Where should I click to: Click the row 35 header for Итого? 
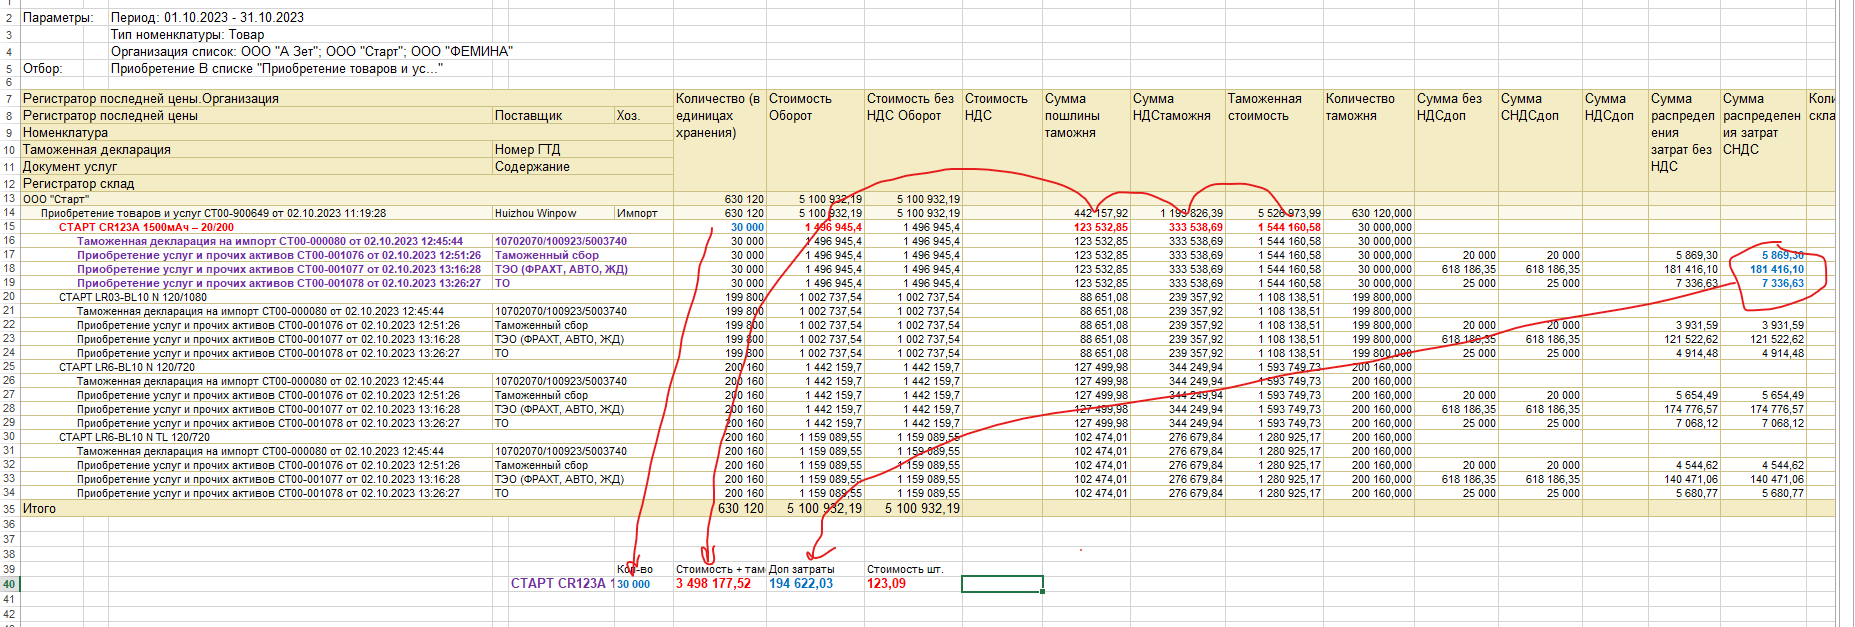[9, 508]
